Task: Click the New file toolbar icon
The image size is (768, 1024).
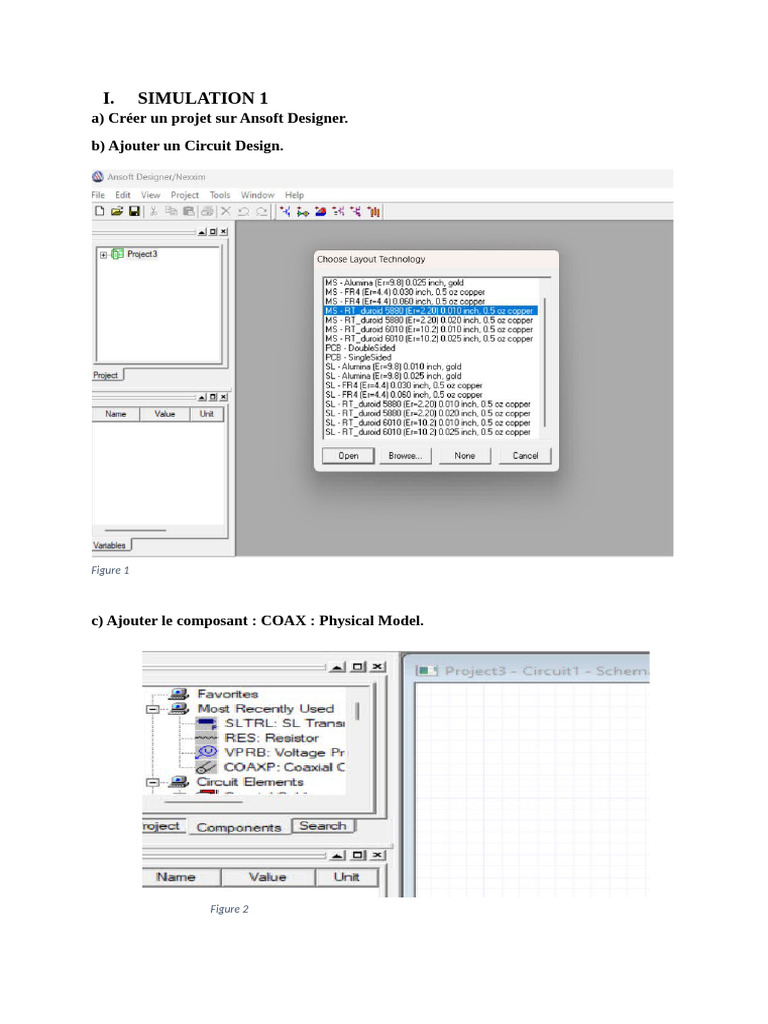Action: tap(100, 211)
